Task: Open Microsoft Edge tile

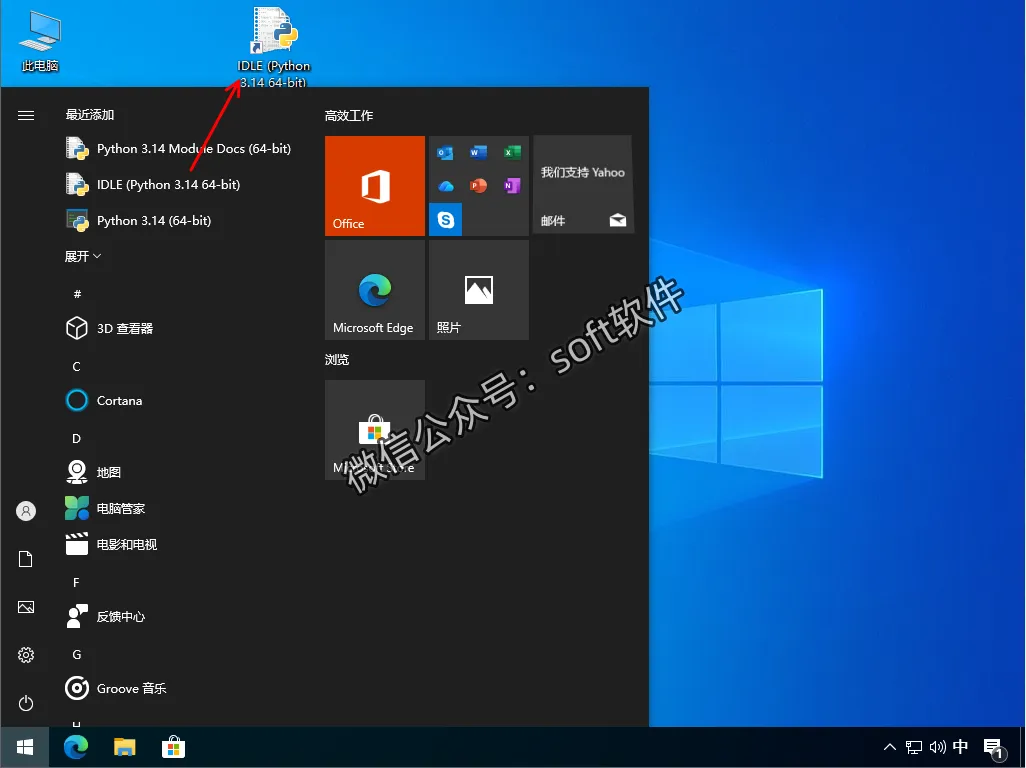Action: point(375,290)
